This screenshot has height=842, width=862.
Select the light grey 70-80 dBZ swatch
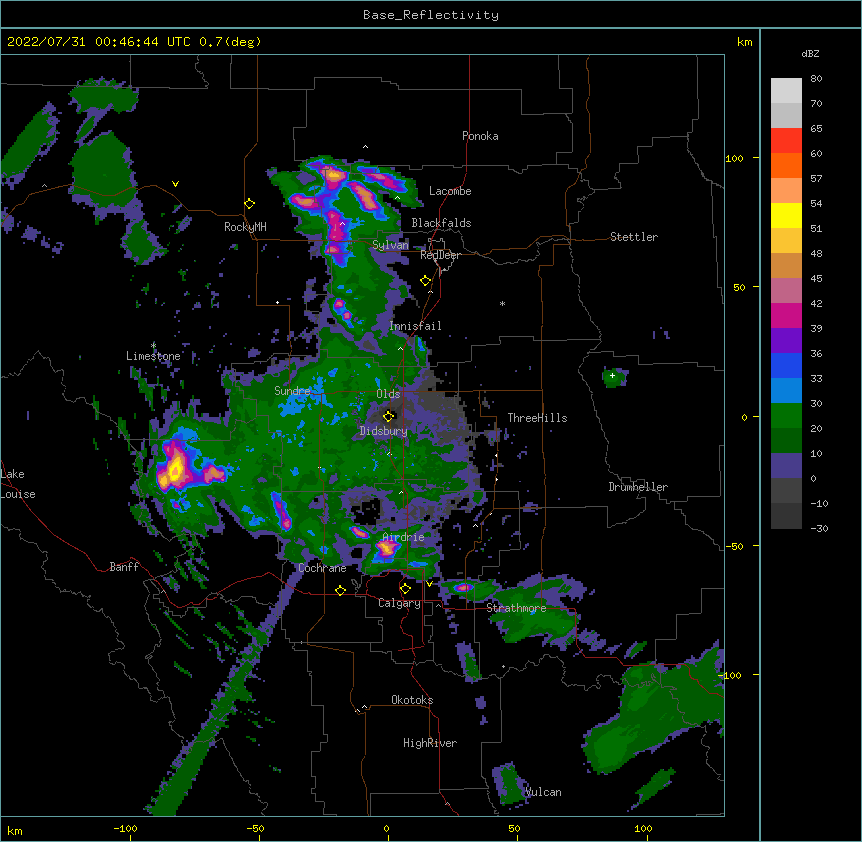click(786, 91)
